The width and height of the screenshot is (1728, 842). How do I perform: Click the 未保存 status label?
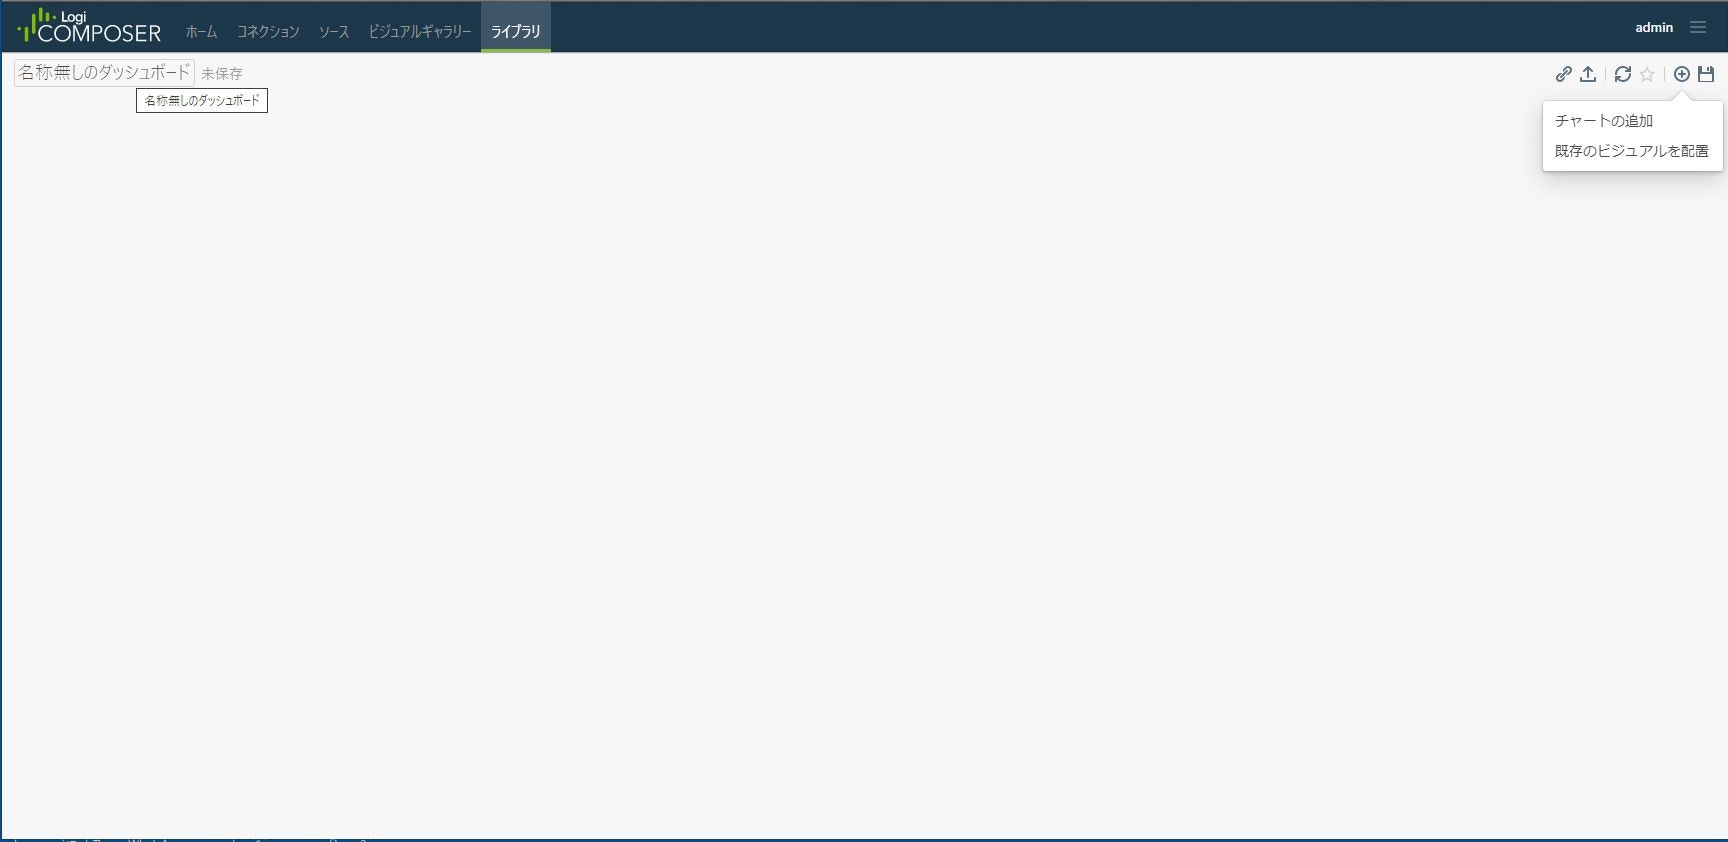tap(221, 73)
